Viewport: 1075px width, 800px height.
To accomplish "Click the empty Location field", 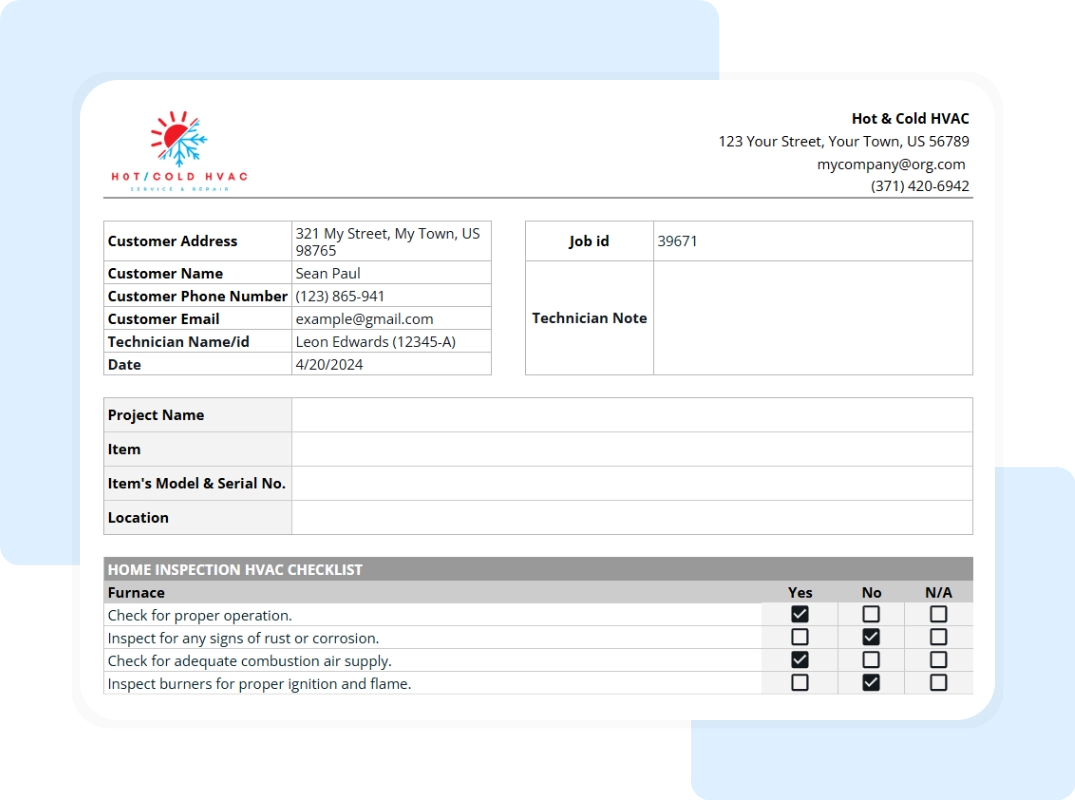I will [630, 517].
